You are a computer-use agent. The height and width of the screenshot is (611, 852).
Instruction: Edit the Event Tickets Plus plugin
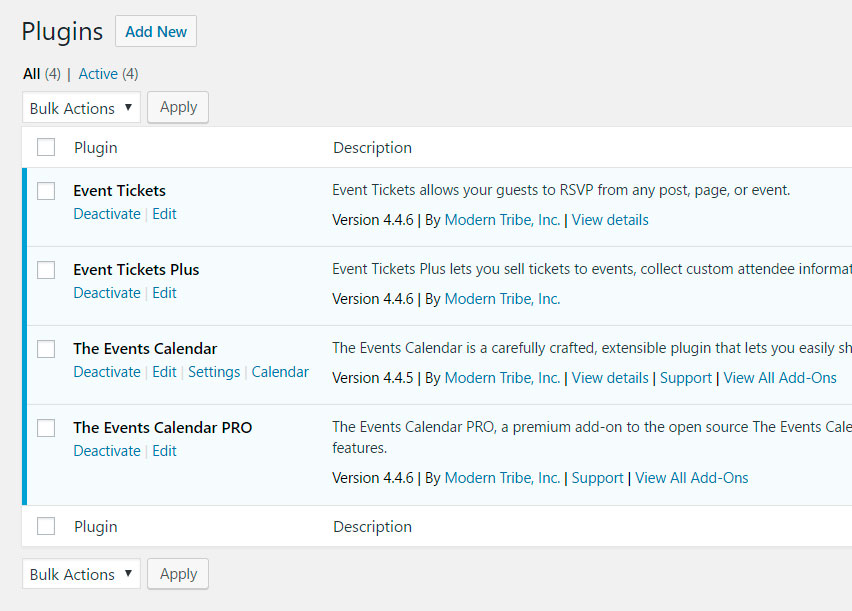[x=164, y=293]
